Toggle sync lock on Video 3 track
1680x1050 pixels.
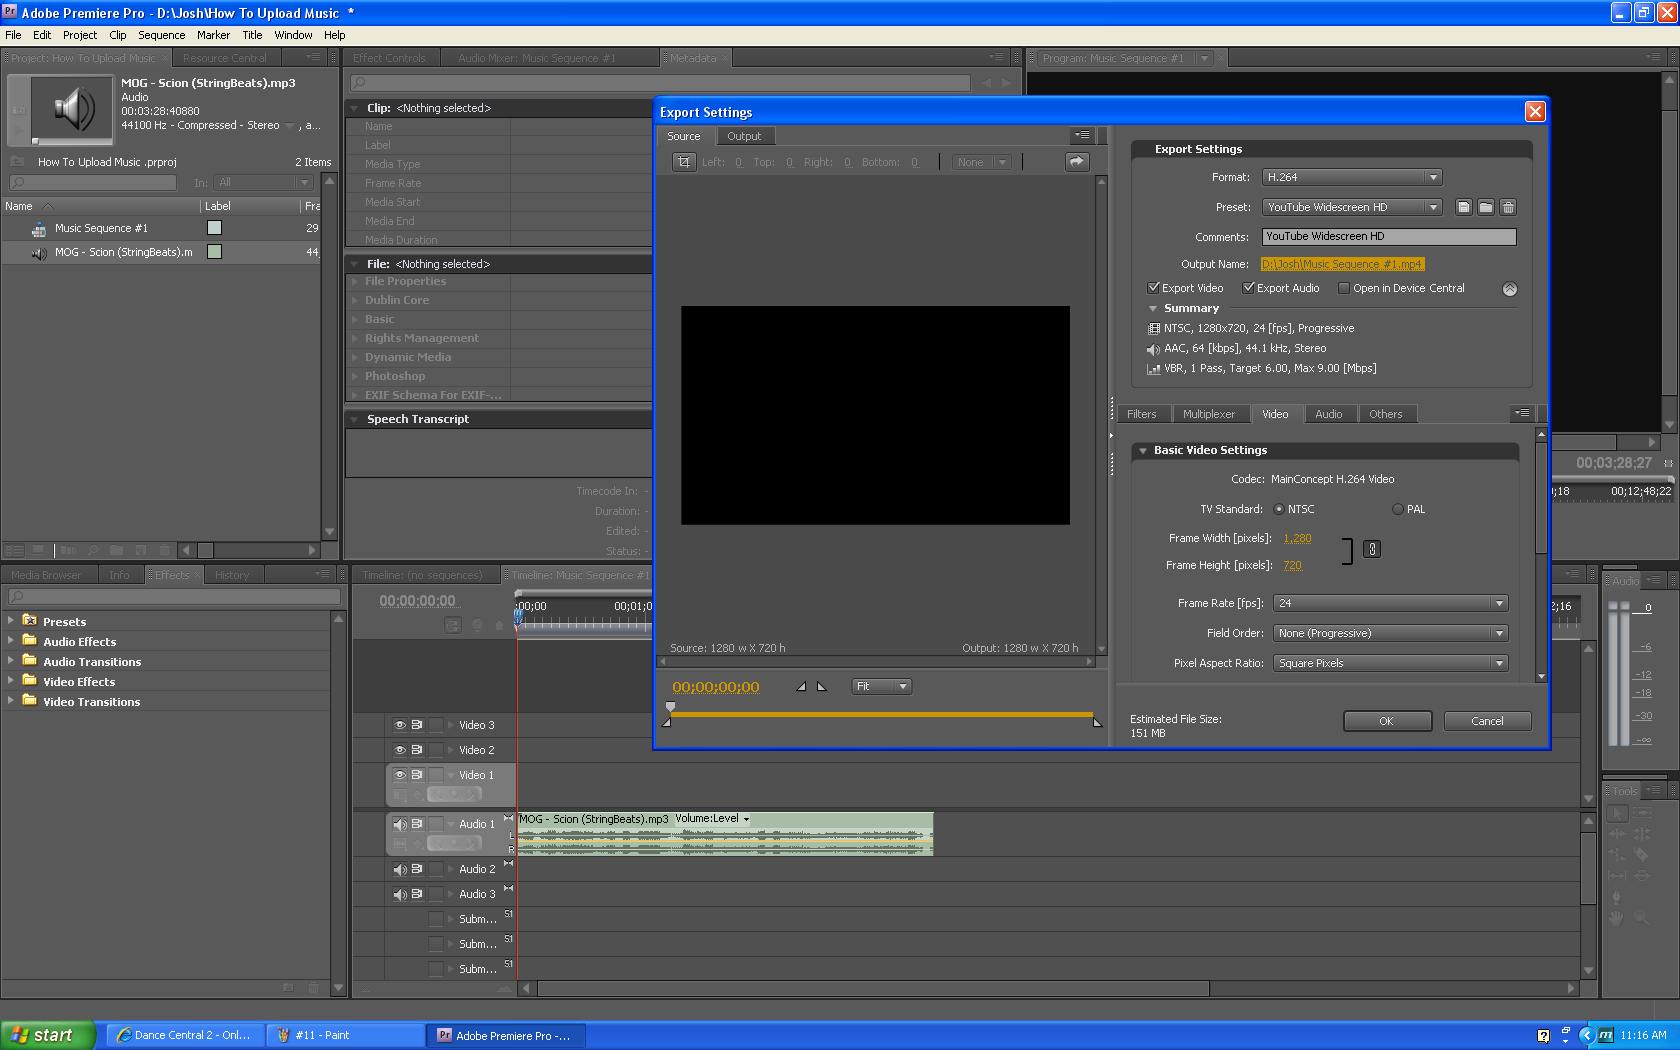tap(417, 725)
